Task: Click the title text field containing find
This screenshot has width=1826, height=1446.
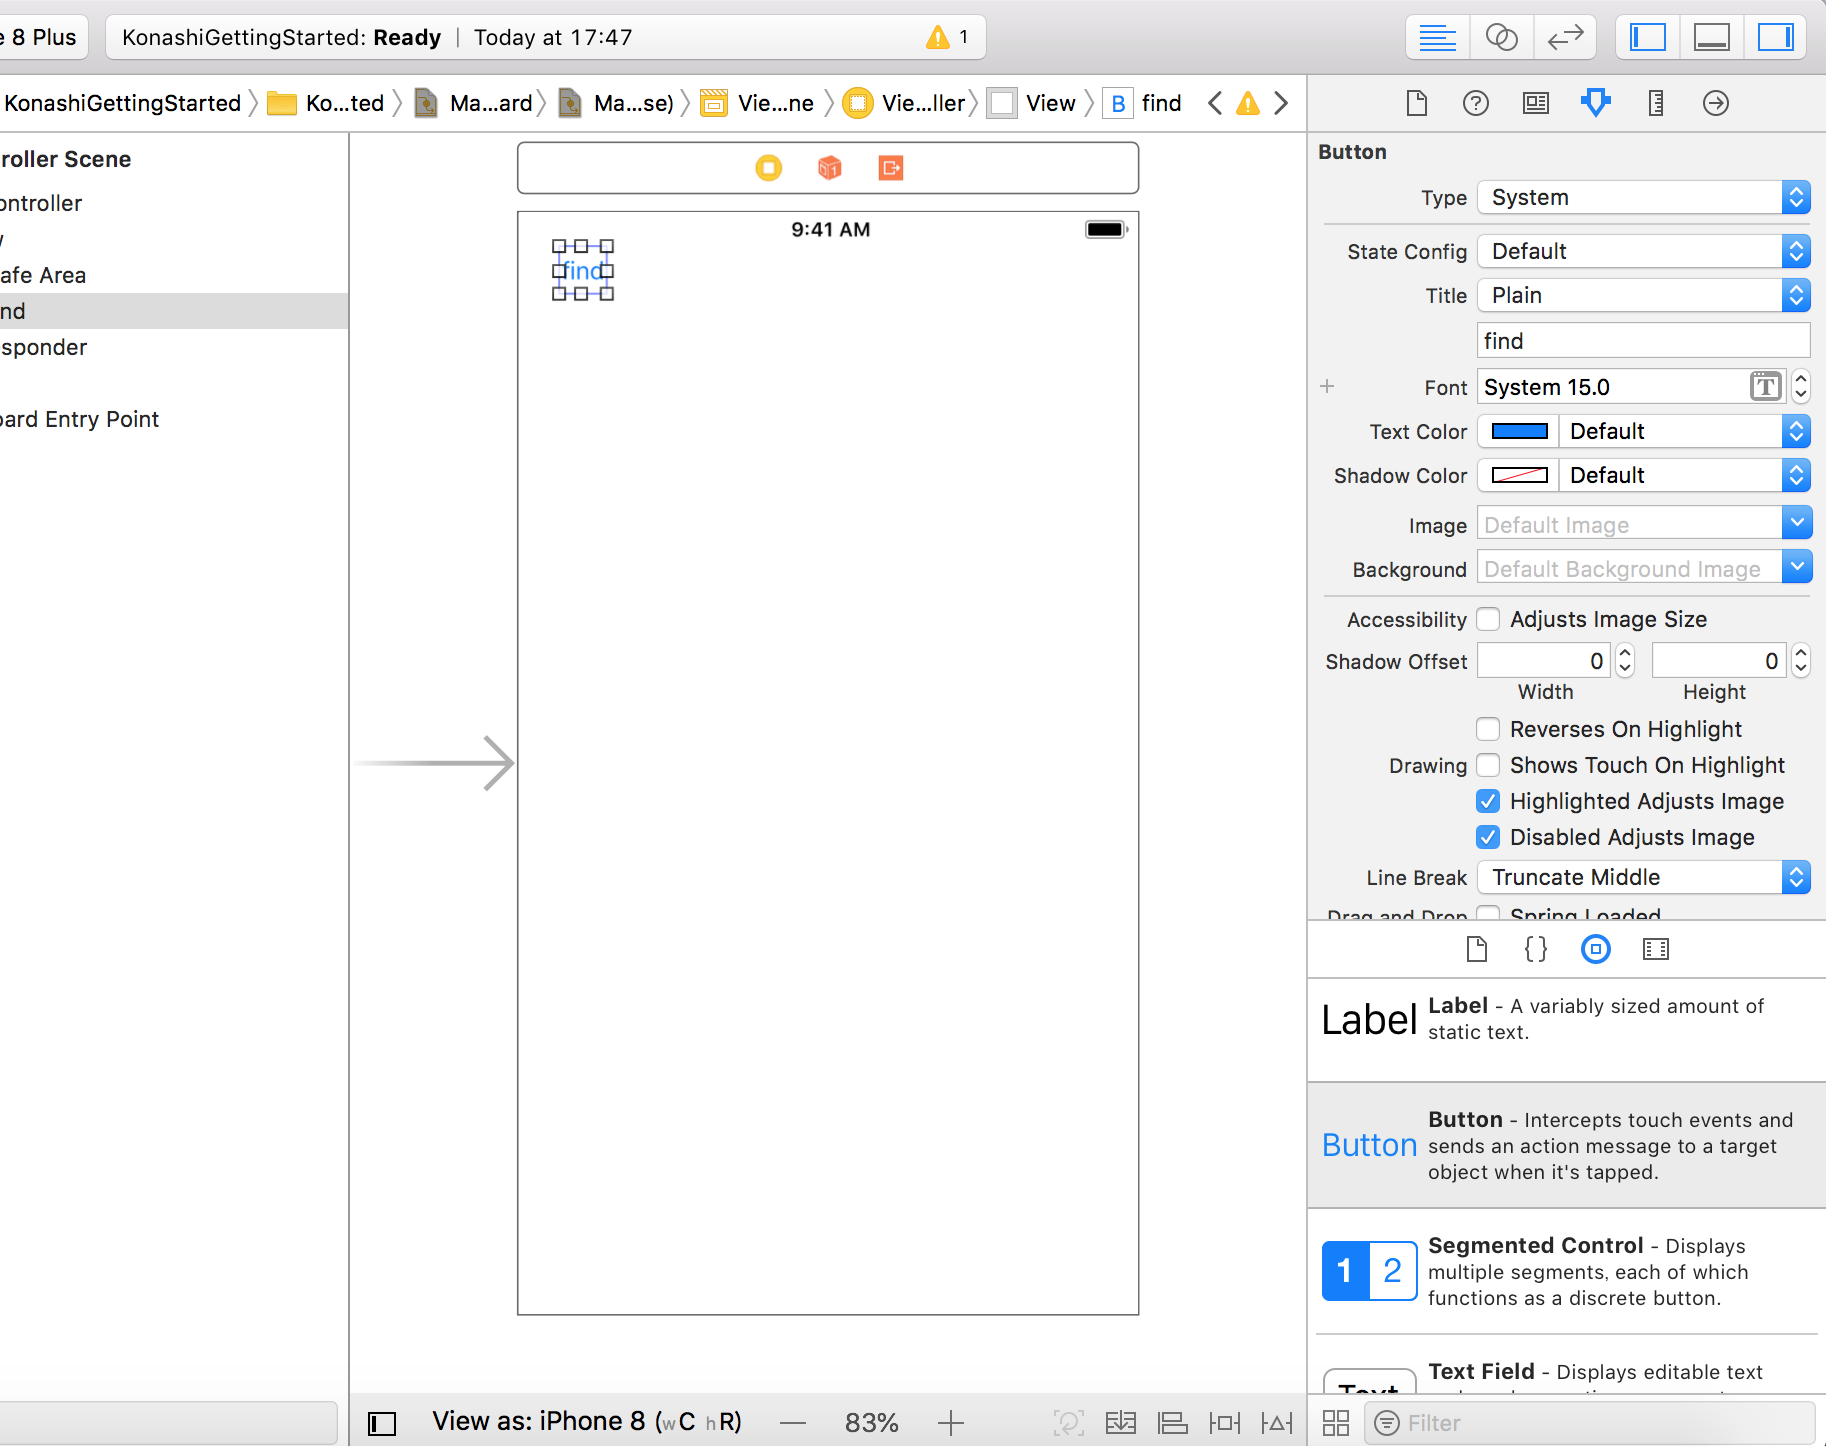Action: click(x=1643, y=341)
